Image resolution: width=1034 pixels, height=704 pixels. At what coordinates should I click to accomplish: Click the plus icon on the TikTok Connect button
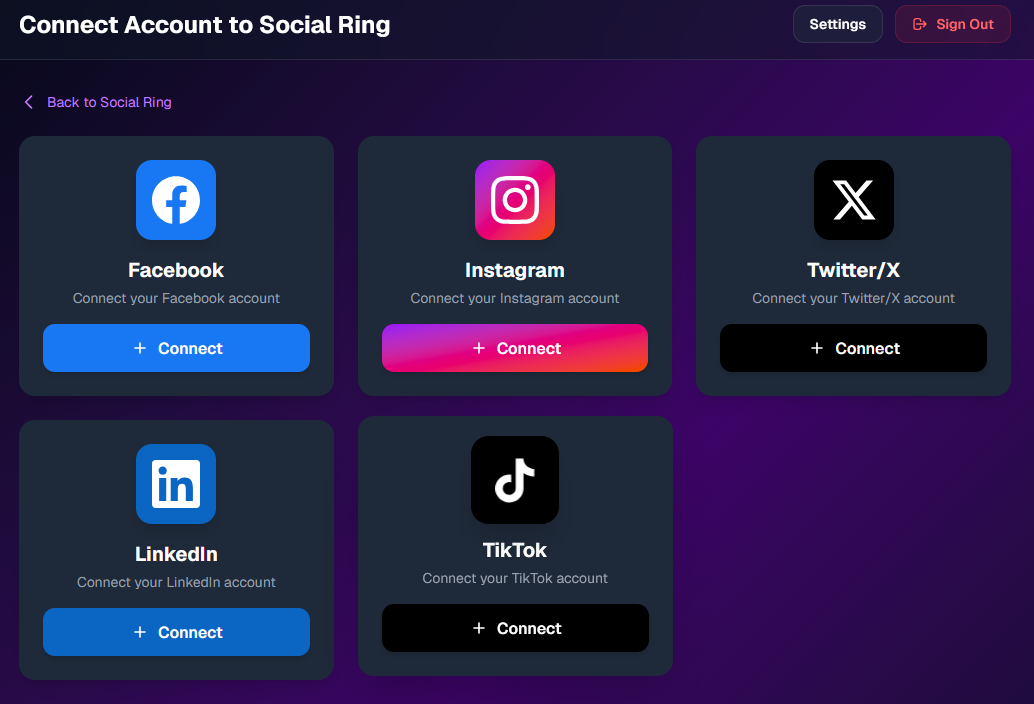(x=479, y=628)
